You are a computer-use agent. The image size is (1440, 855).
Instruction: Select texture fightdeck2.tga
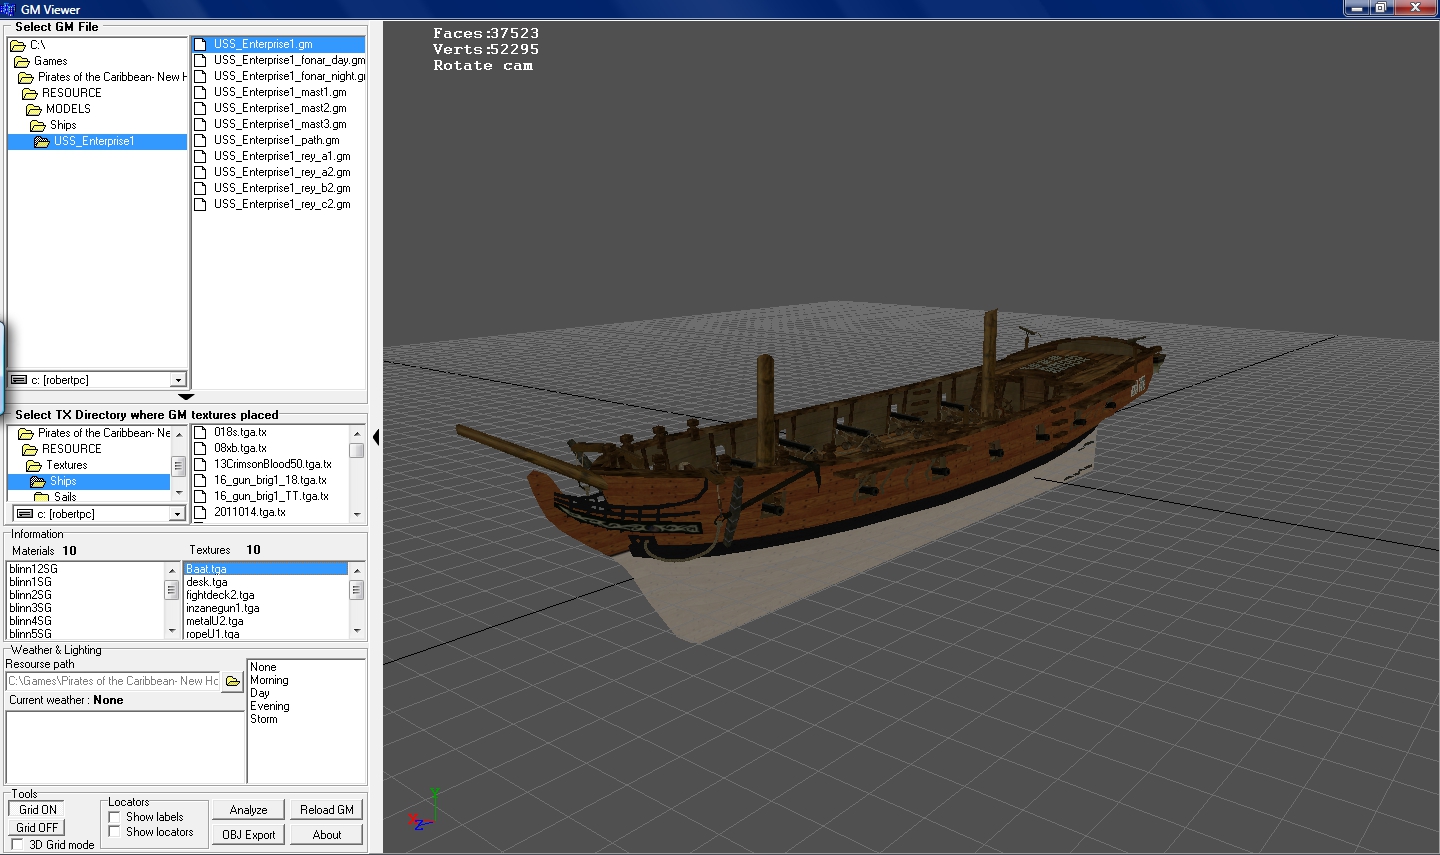[x=220, y=595]
